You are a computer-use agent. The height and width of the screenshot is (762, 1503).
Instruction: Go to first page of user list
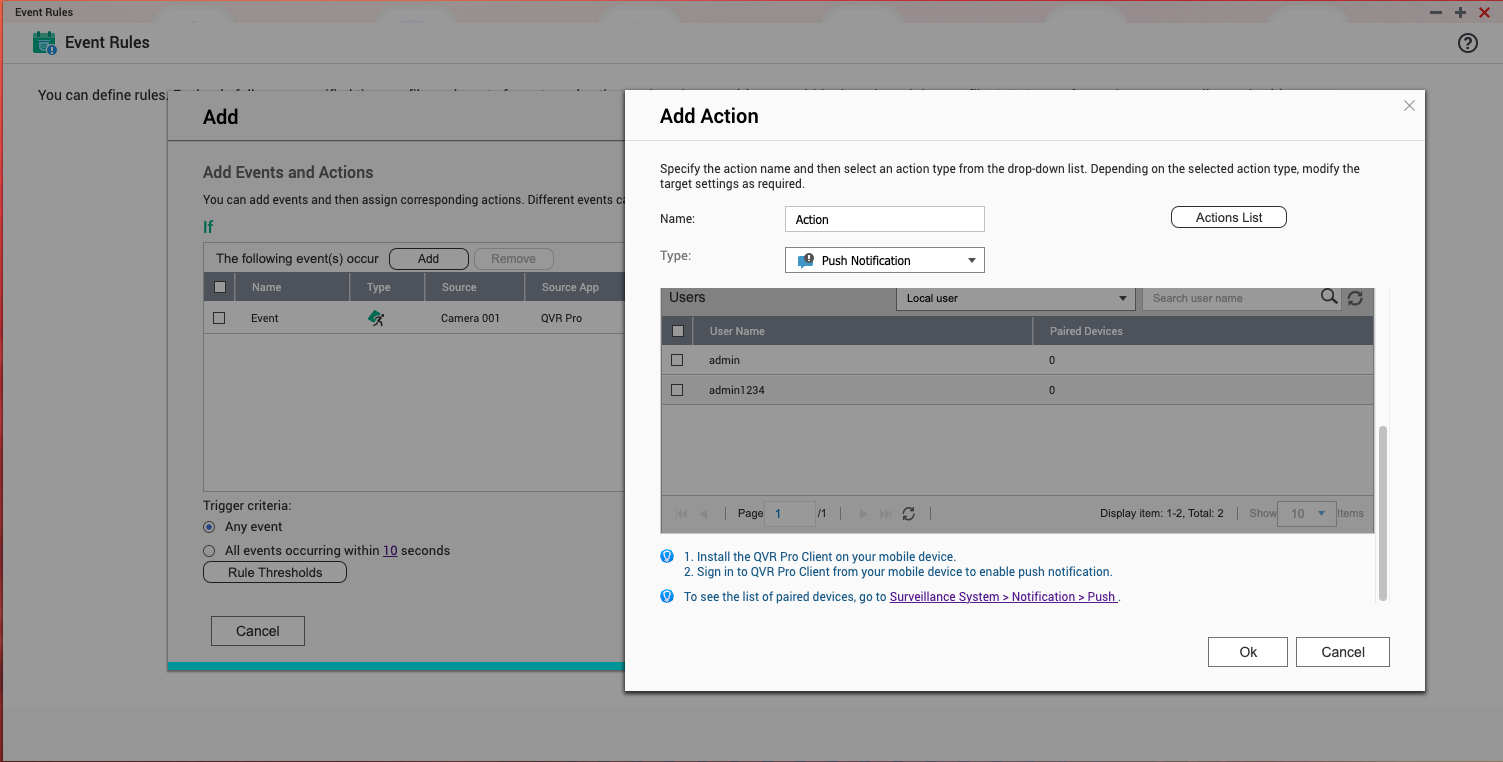[x=682, y=513]
